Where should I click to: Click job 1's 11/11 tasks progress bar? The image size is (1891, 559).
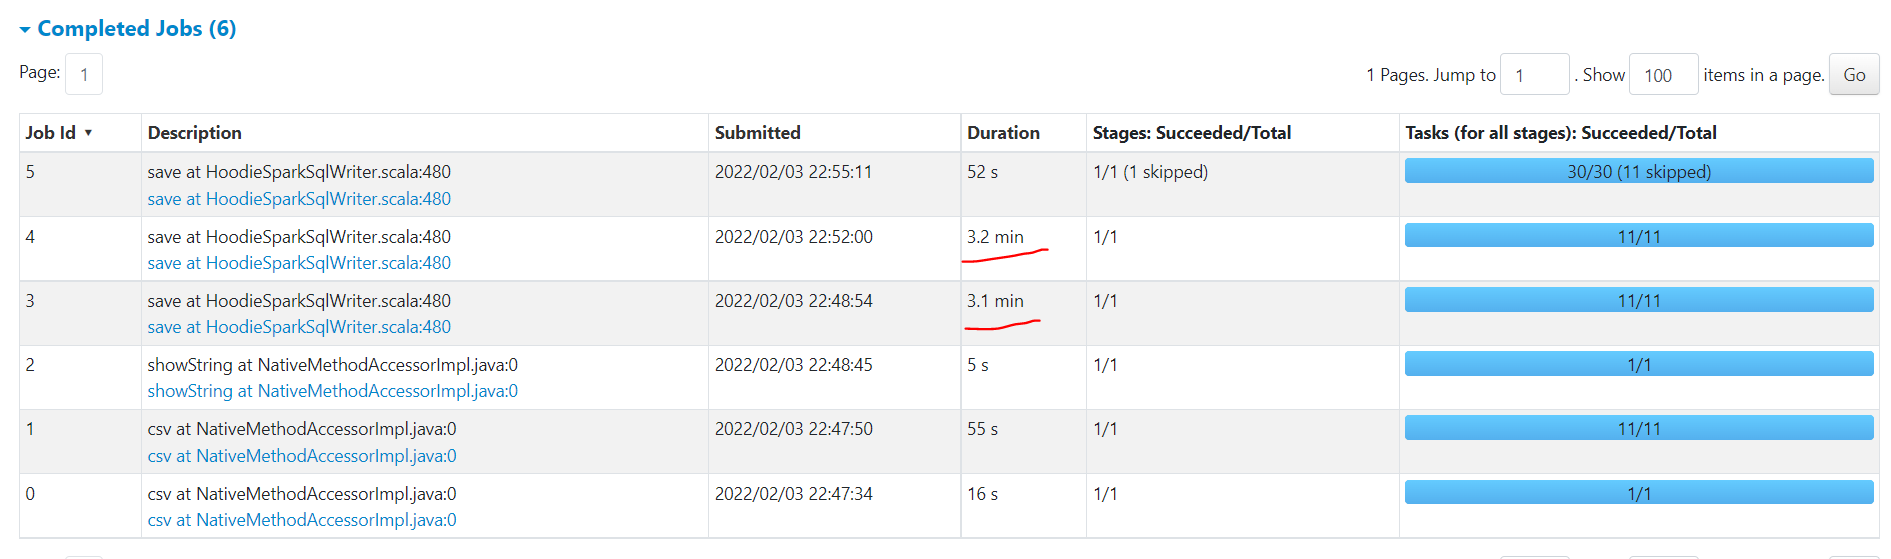1638,428
